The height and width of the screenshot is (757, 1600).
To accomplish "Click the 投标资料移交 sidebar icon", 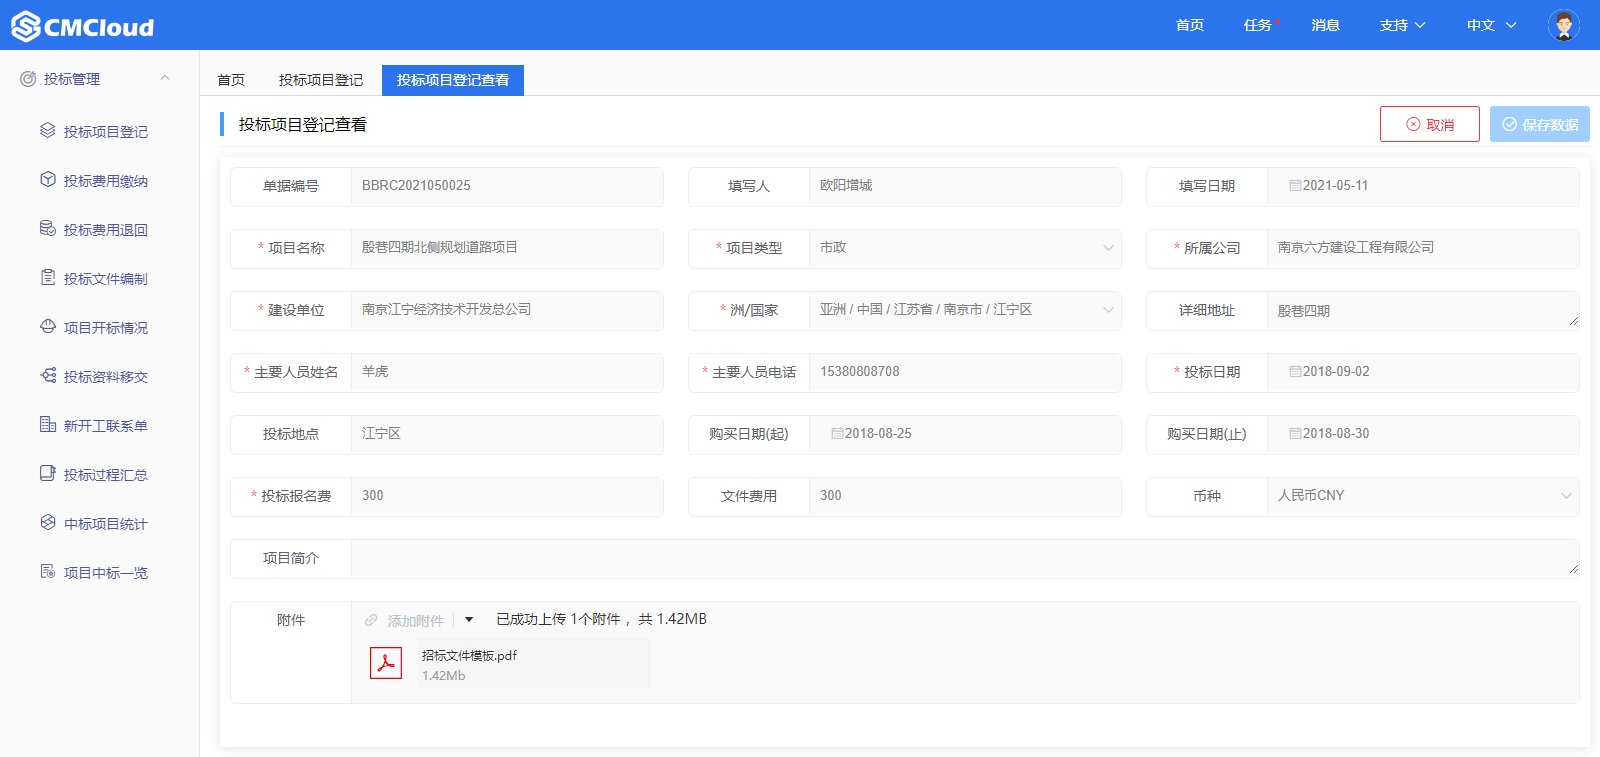I will click(x=47, y=376).
